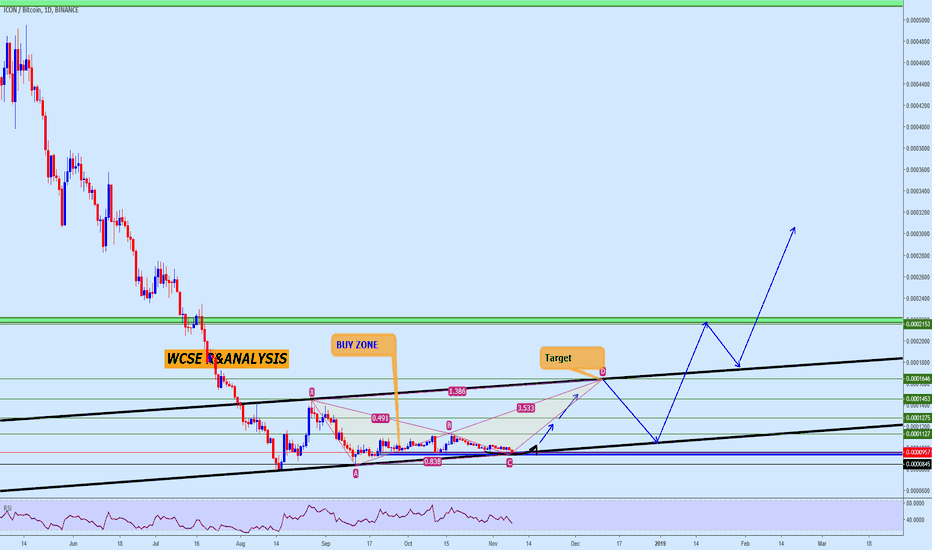Click the 0.0001275 price level tag
Image resolution: width=932 pixels, height=550 pixels.
pyautogui.click(x=917, y=418)
